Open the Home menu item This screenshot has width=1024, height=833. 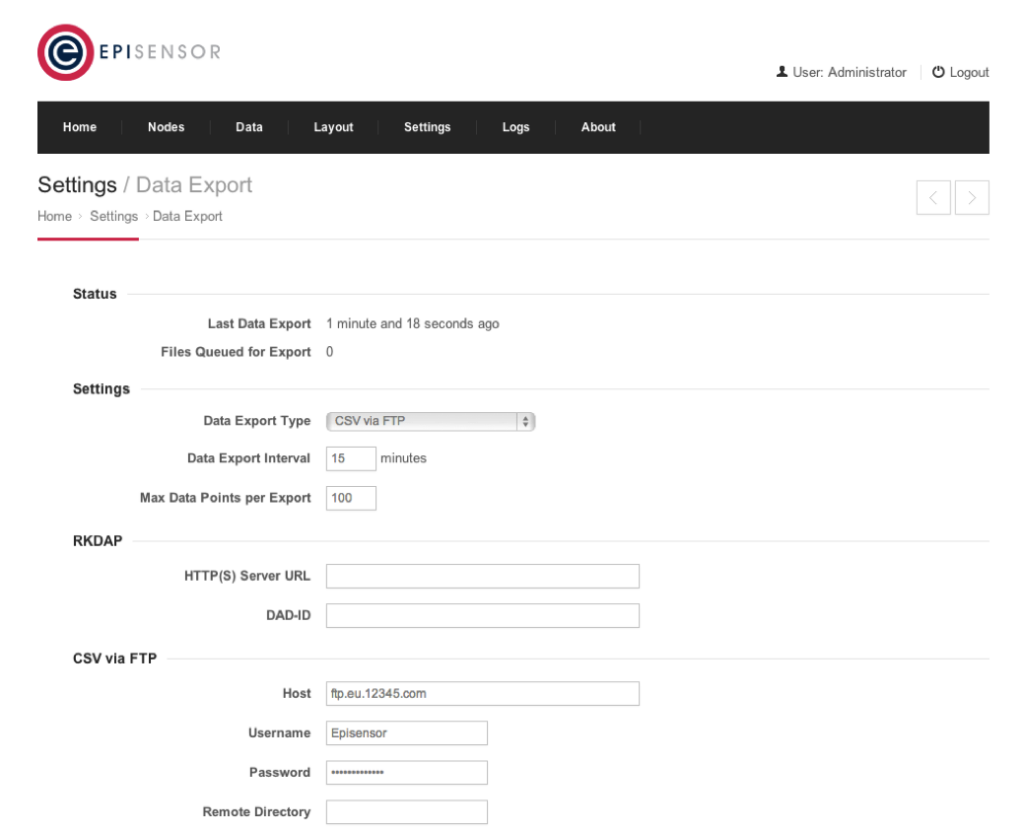point(80,127)
